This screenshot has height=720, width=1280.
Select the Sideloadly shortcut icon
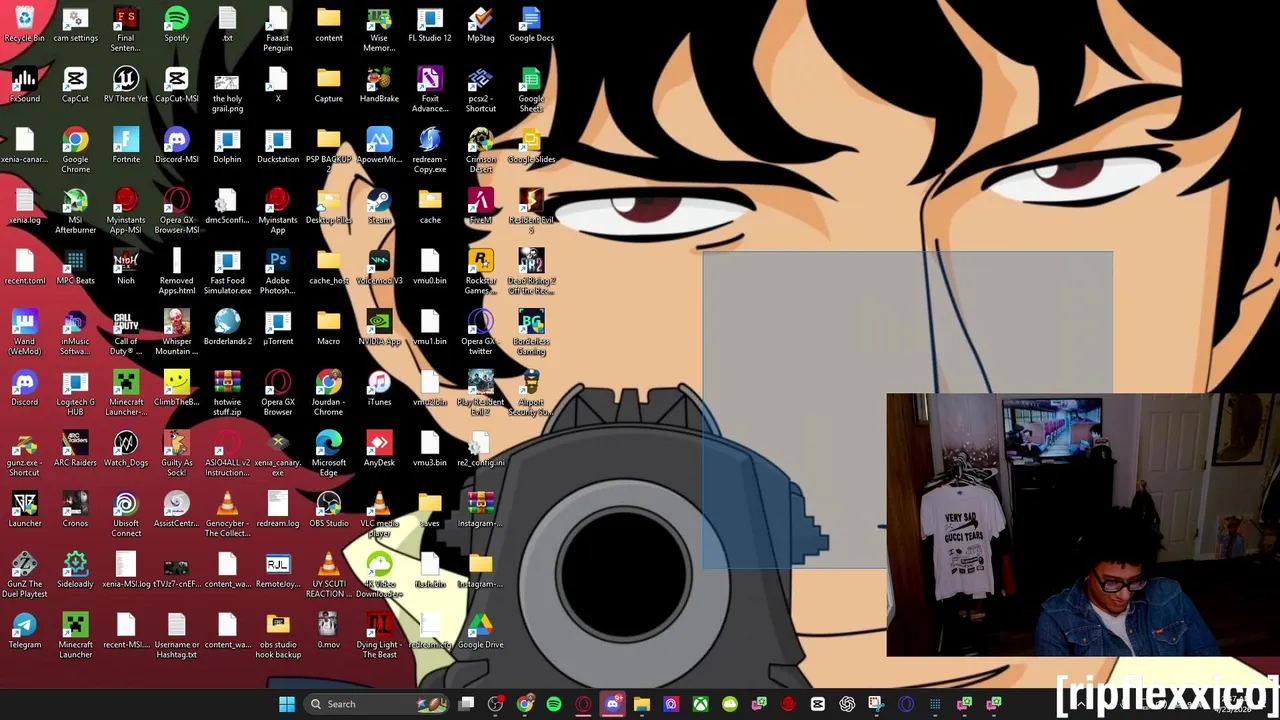(75, 570)
